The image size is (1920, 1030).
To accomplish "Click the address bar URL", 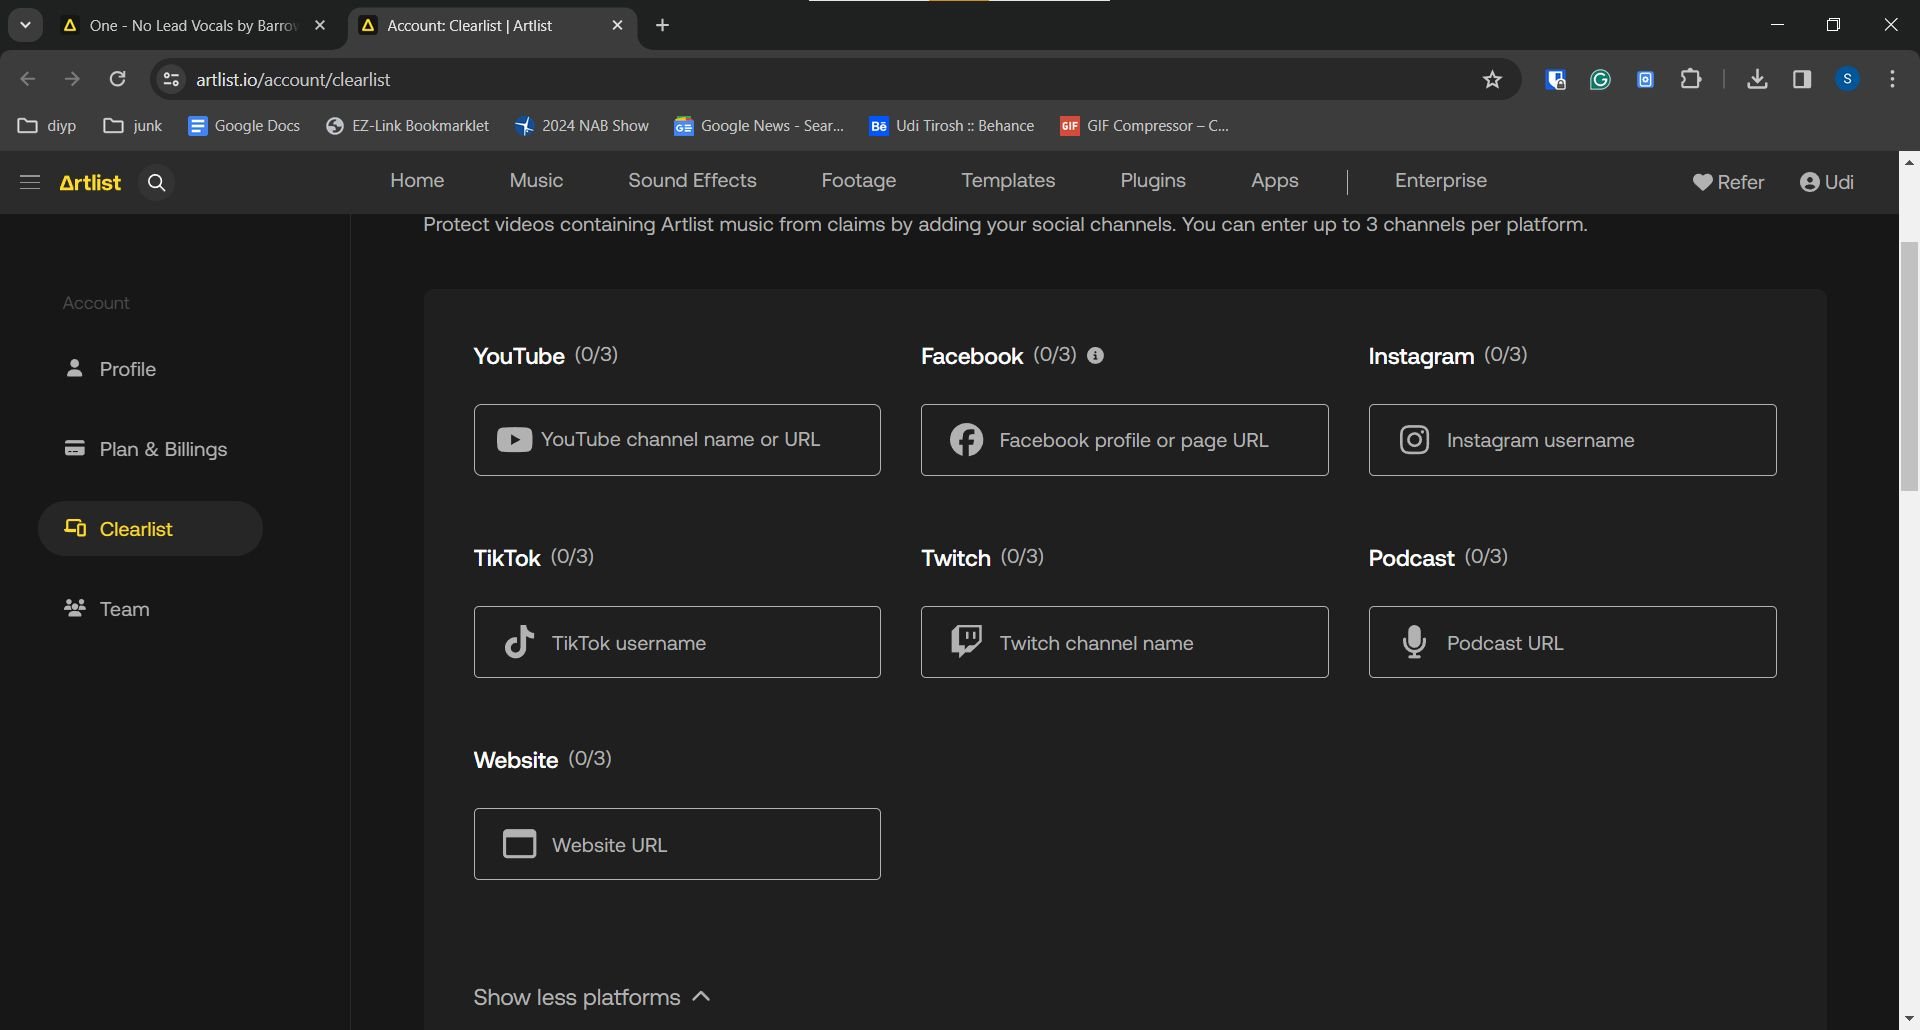I will point(293,79).
